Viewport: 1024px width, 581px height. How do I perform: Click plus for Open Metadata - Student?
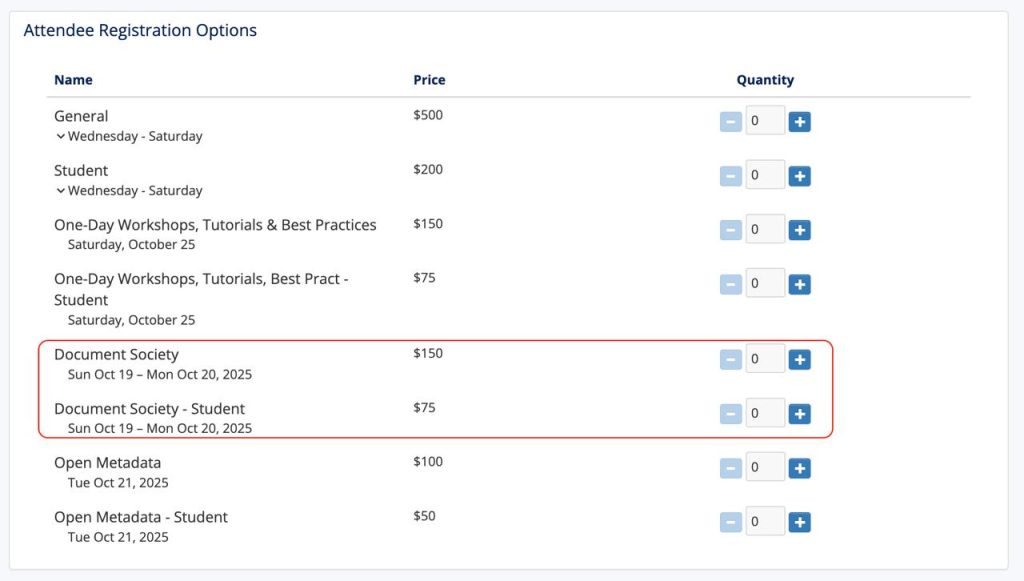799,522
